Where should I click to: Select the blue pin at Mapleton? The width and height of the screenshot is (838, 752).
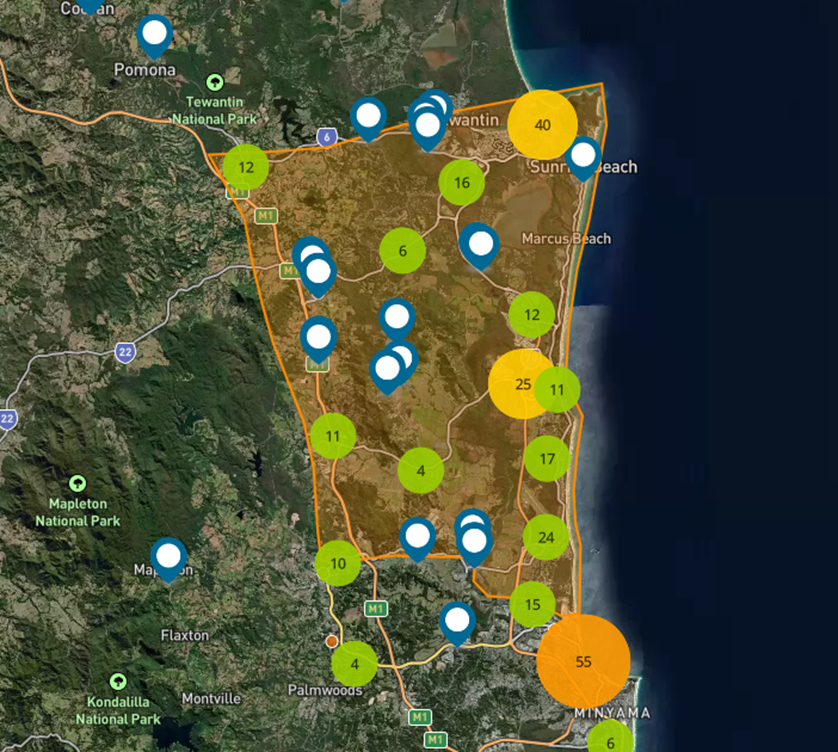point(169,556)
